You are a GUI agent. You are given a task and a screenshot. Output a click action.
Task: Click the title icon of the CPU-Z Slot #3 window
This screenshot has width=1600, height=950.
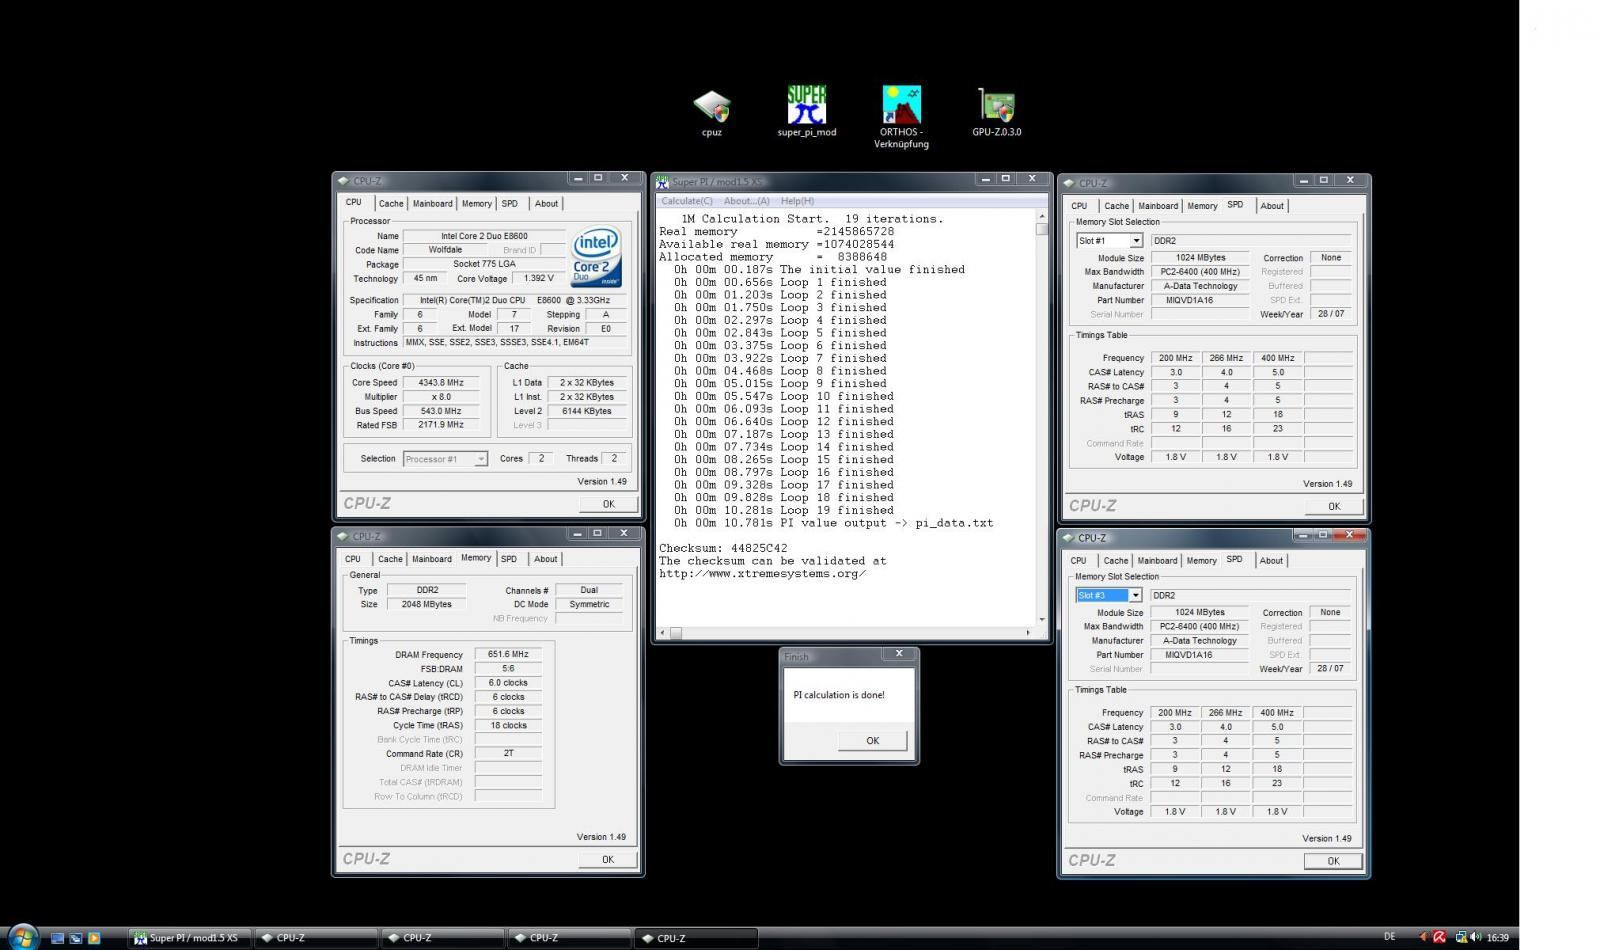click(x=1068, y=538)
